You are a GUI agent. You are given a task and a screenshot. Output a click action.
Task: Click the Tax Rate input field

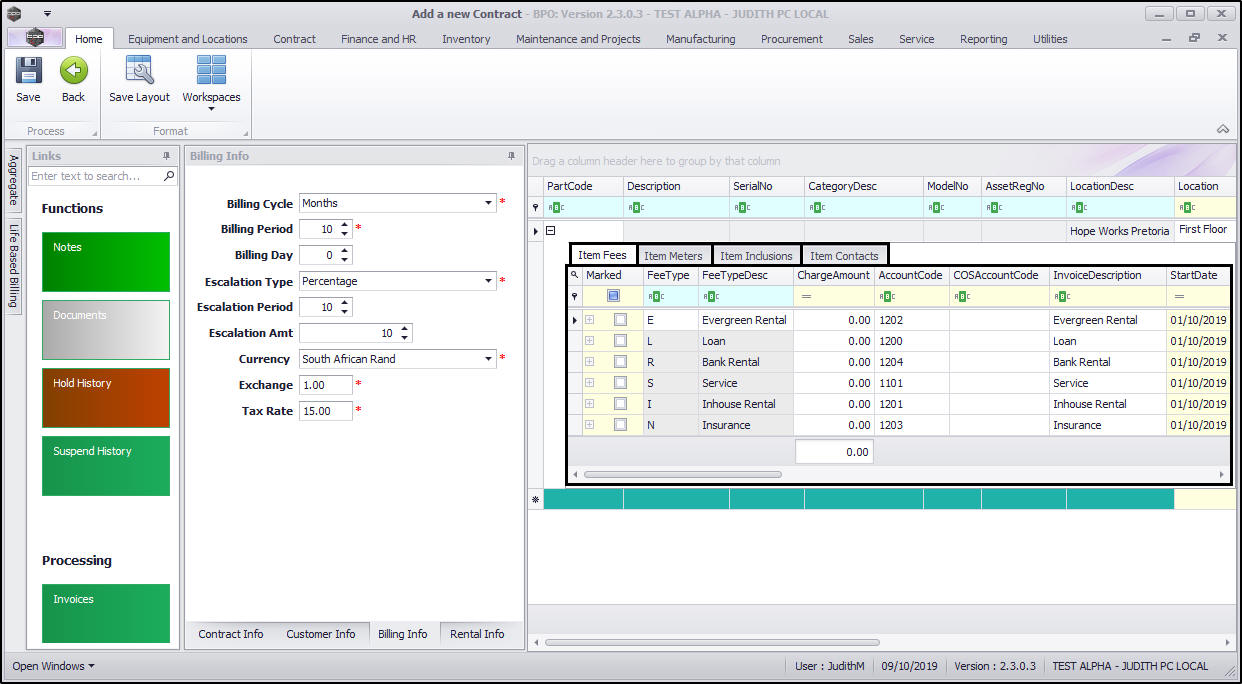pyautogui.click(x=325, y=411)
